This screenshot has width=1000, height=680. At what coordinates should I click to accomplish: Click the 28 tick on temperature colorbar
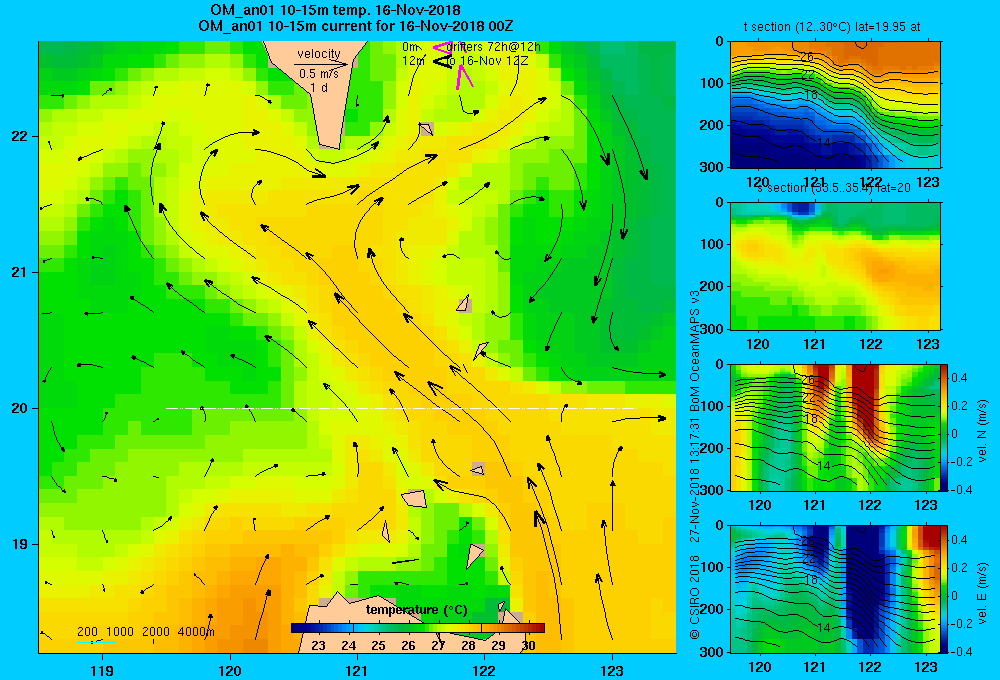click(469, 646)
